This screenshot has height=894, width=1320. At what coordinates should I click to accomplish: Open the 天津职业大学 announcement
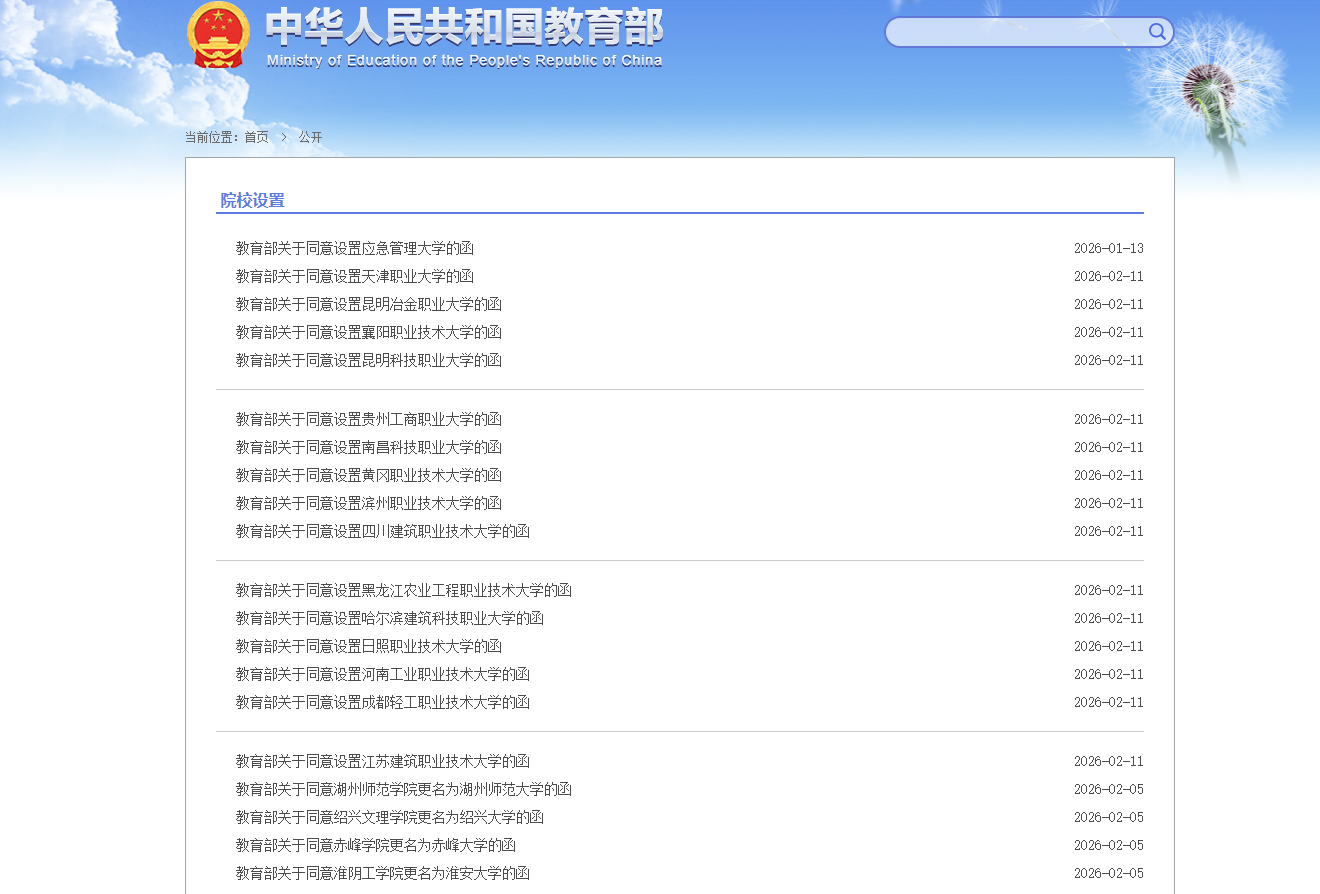[x=354, y=276]
